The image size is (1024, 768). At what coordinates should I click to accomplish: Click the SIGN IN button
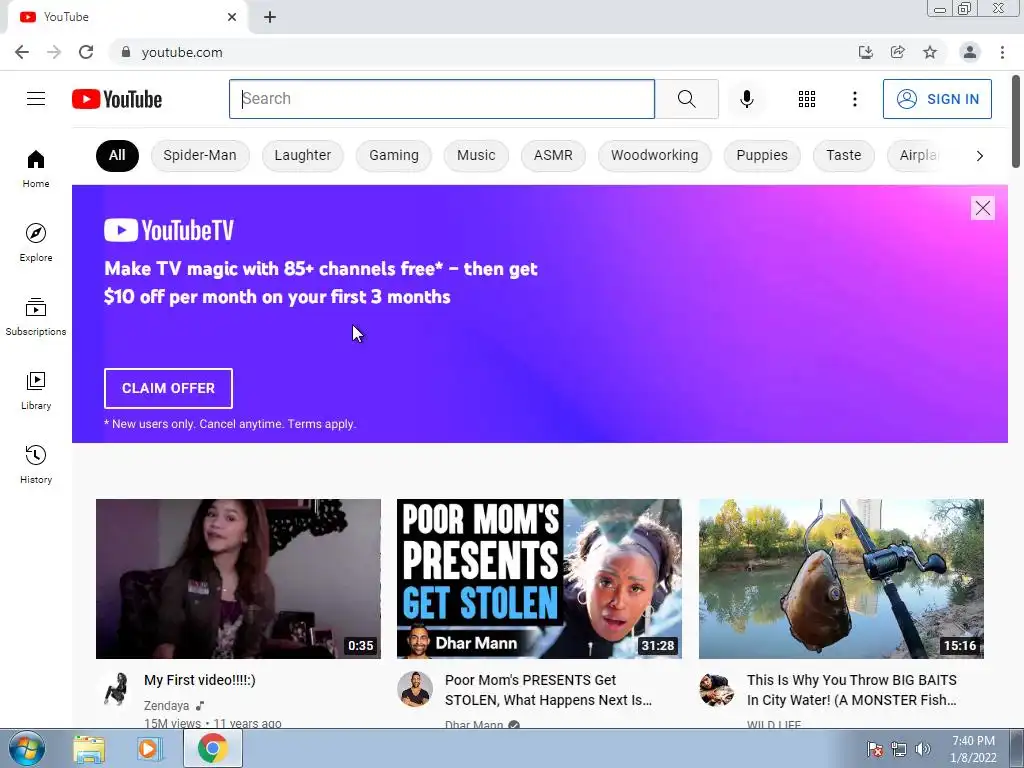(x=937, y=99)
